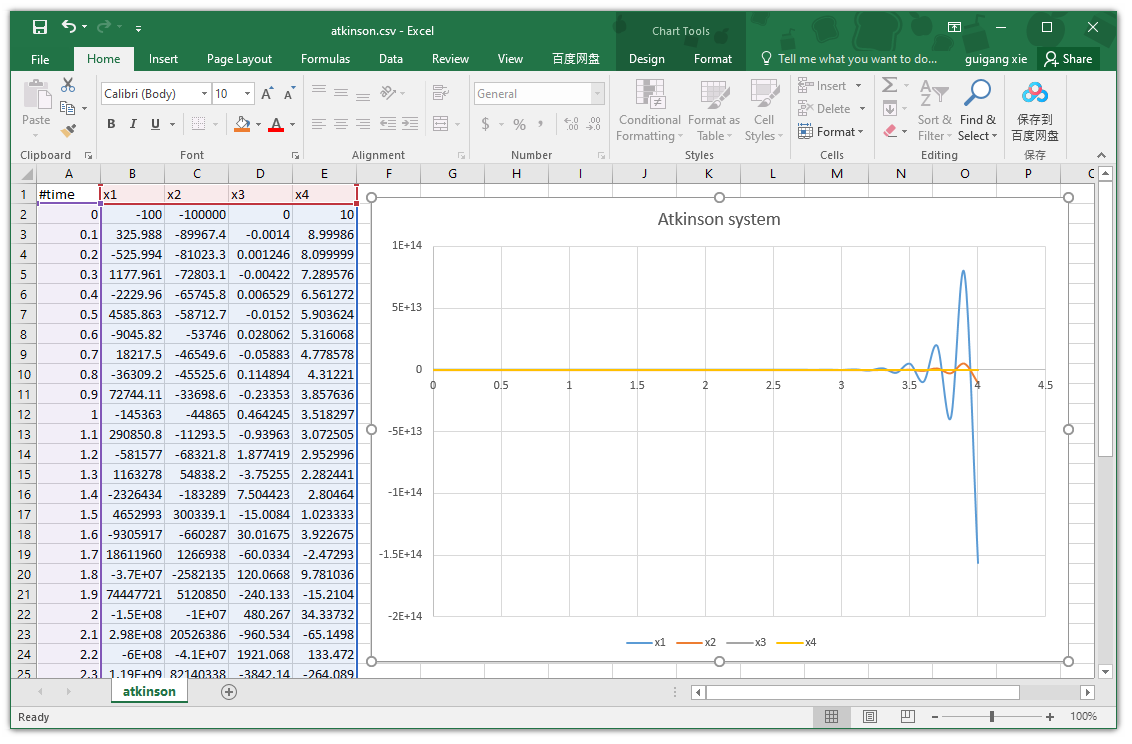
Task: Open the font name dropdown
Action: tap(205, 94)
